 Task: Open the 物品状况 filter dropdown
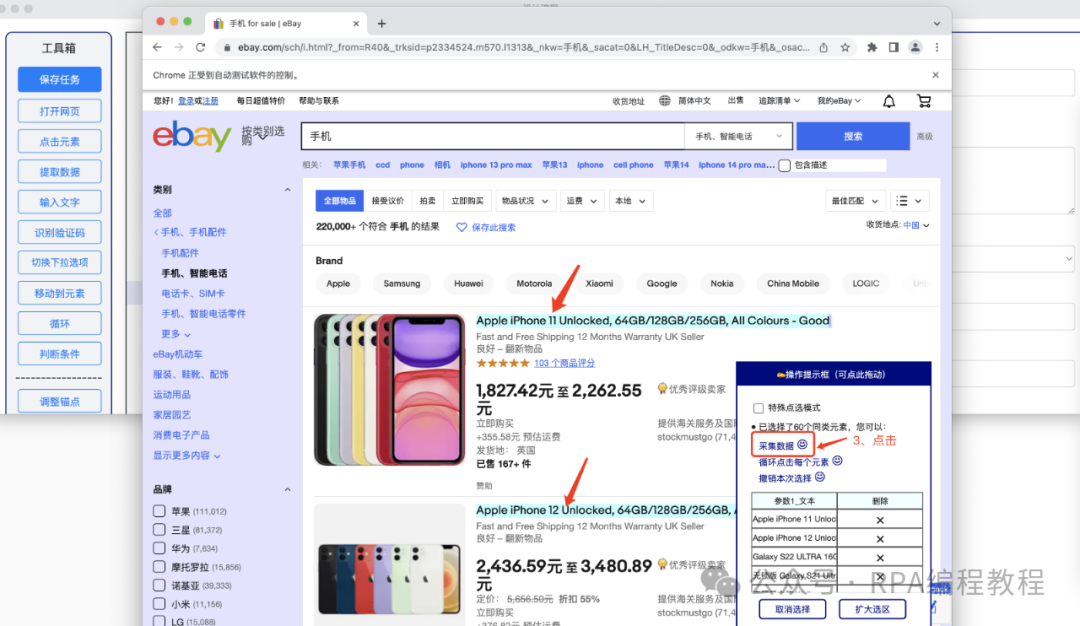(525, 201)
